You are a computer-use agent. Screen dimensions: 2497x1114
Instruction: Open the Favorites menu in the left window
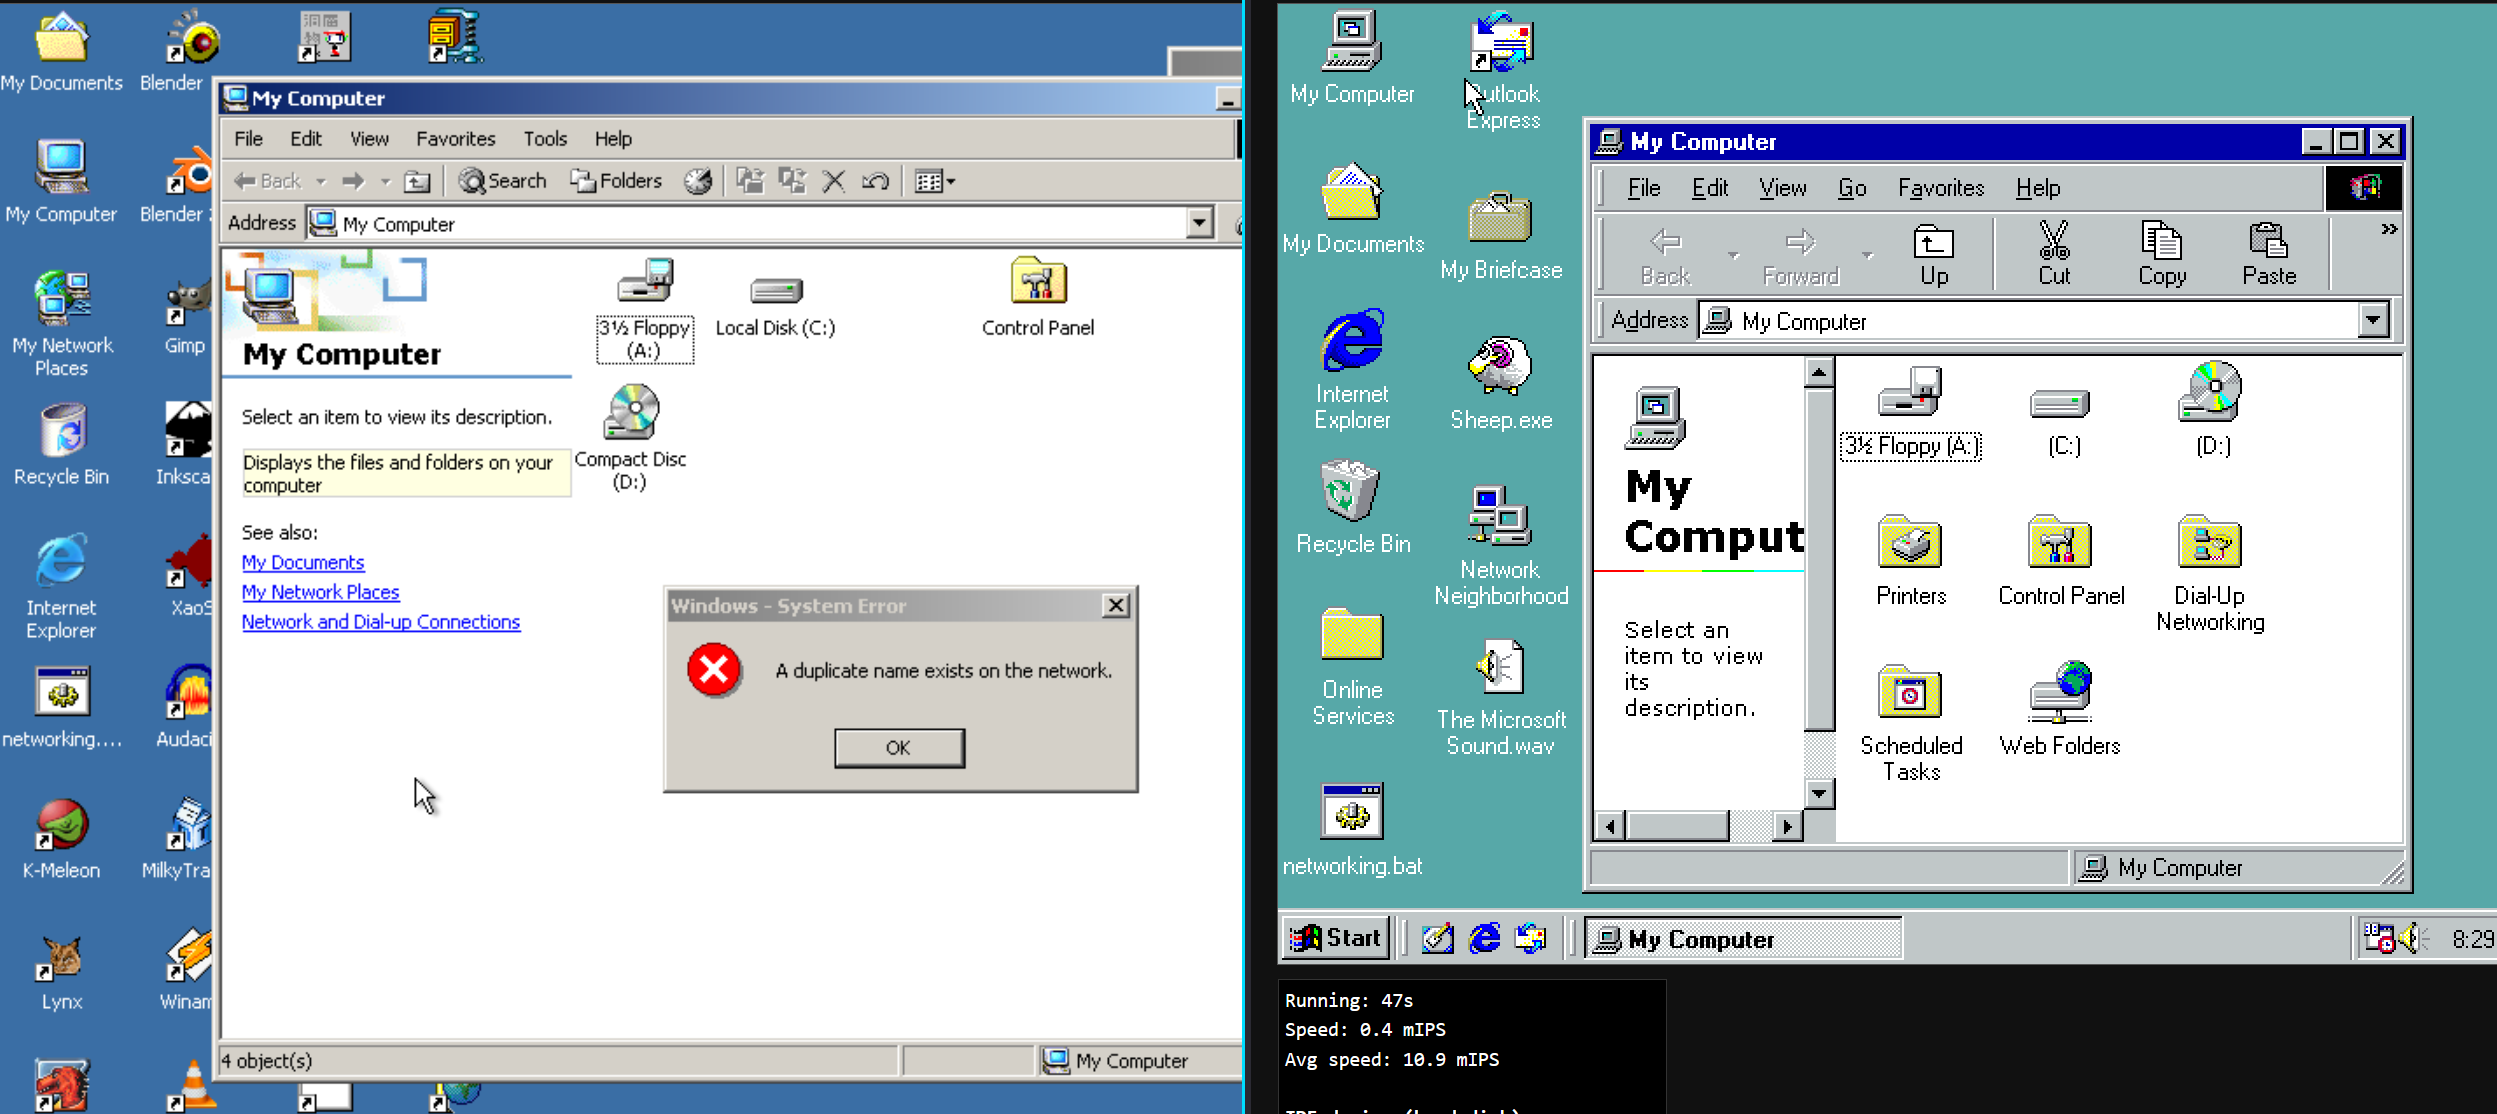pyautogui.click(x=456, y=139)
